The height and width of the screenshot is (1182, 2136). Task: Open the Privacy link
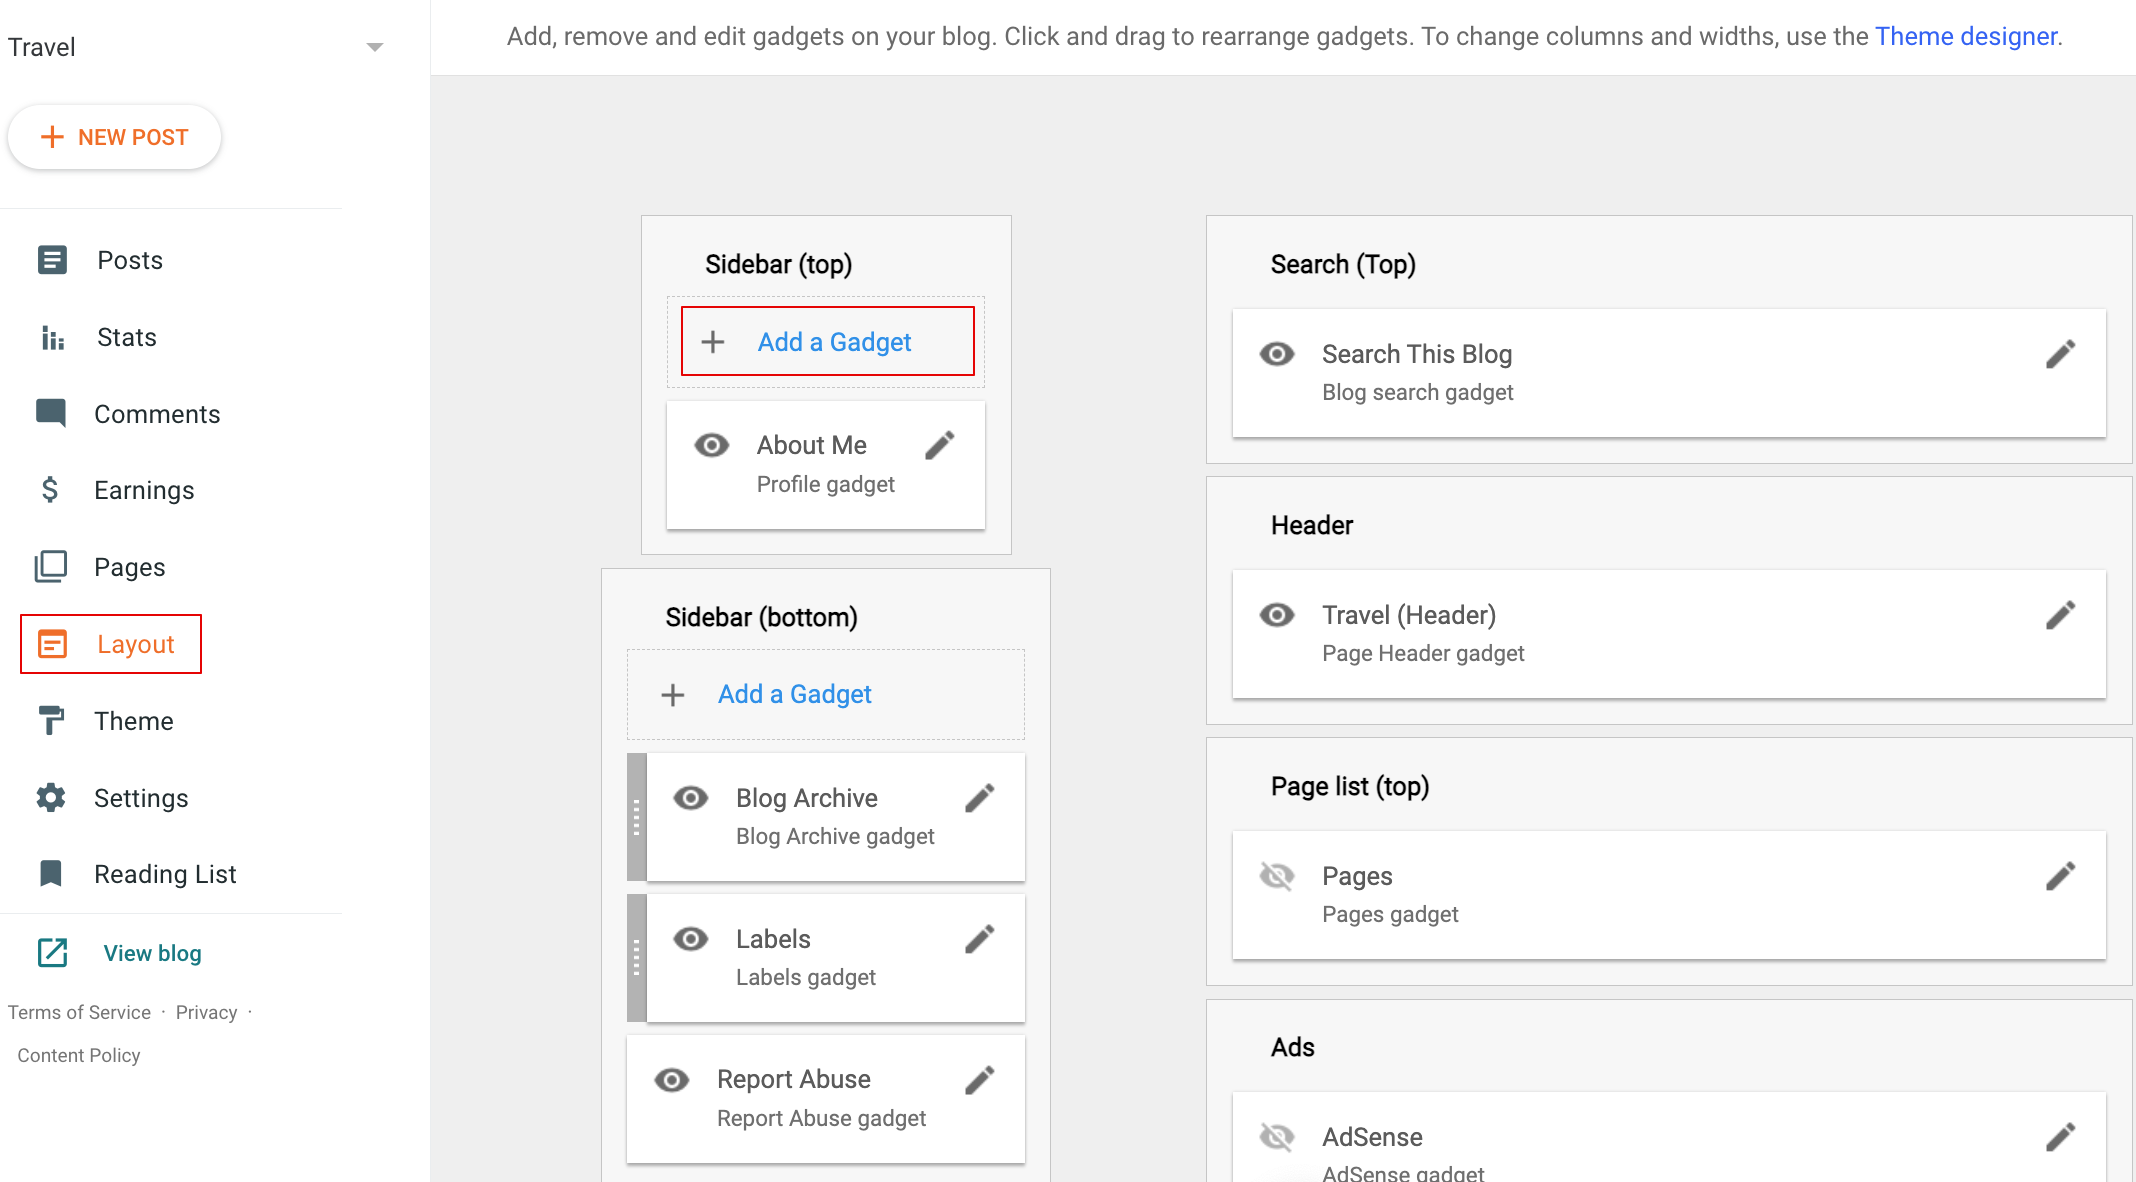coord(206,1012)
